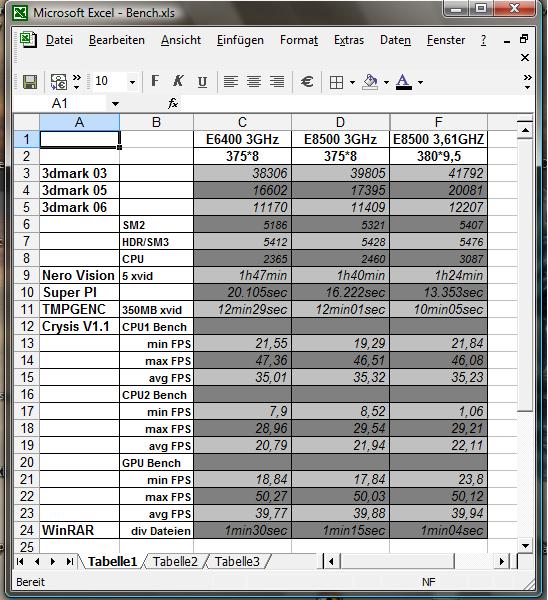Open the font color dropdown arrow

coord(420,82)
